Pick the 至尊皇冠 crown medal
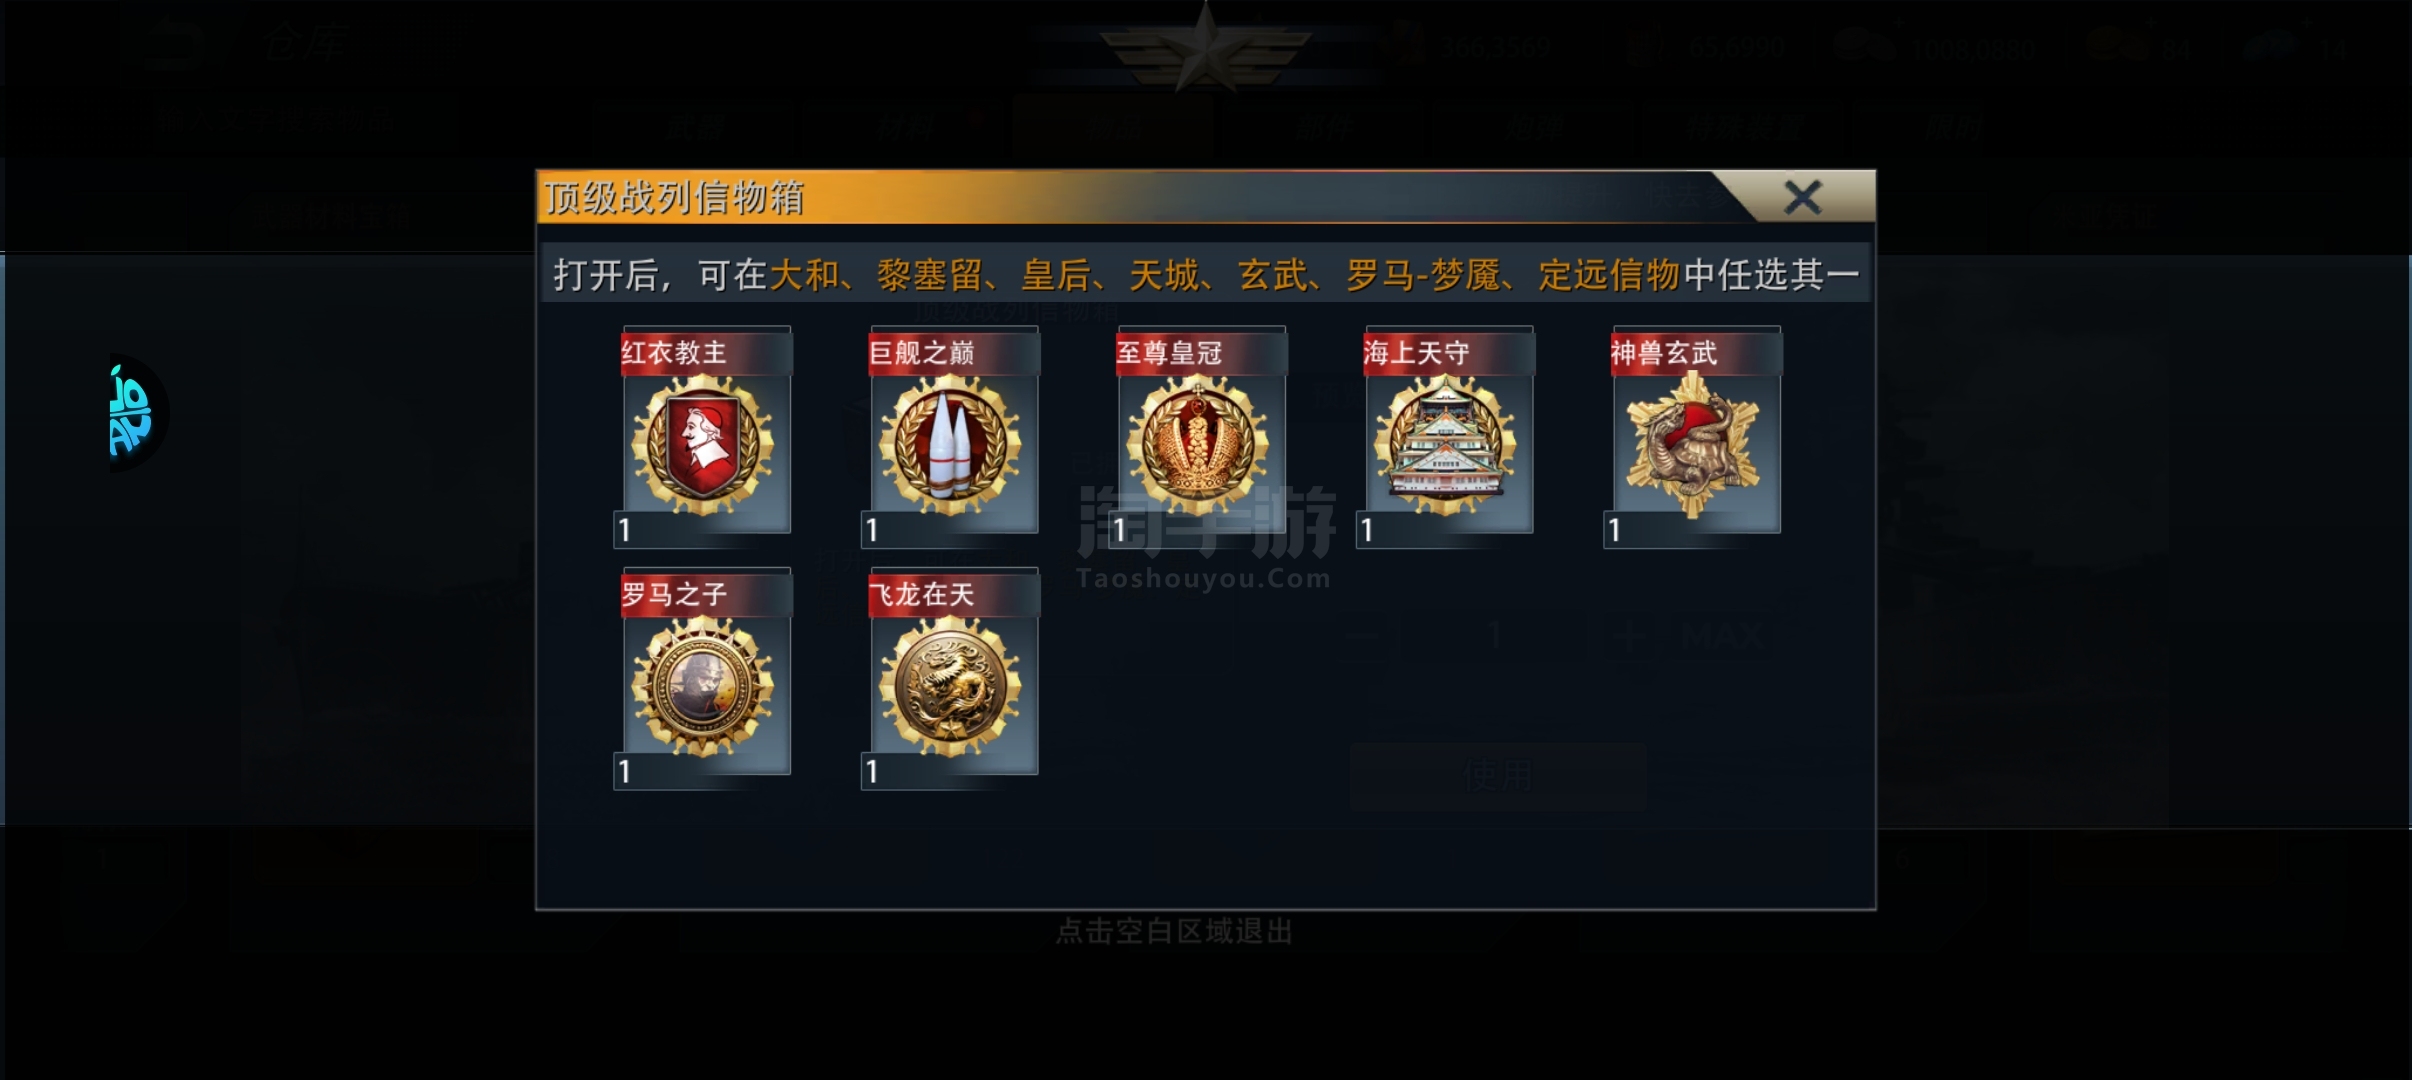The width and height of the screenshot is (2412, 1080). click(x=1198, y=445)
